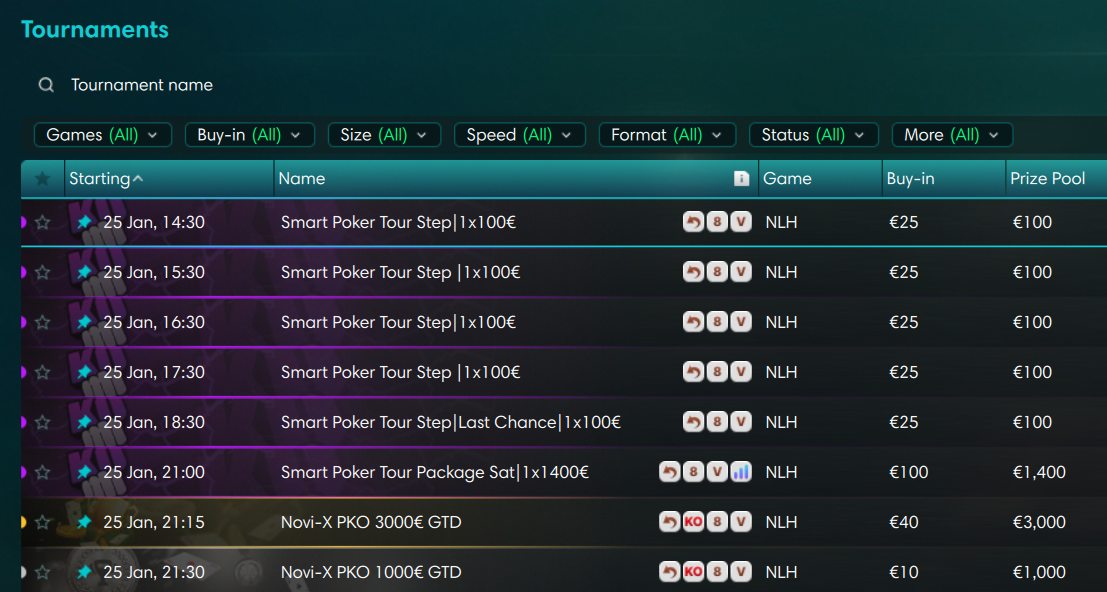This screenshot has width=1107, height=592.
Task: Favorite the 14:30 Smart Poker Tour Step
Action: pos(42,222)
